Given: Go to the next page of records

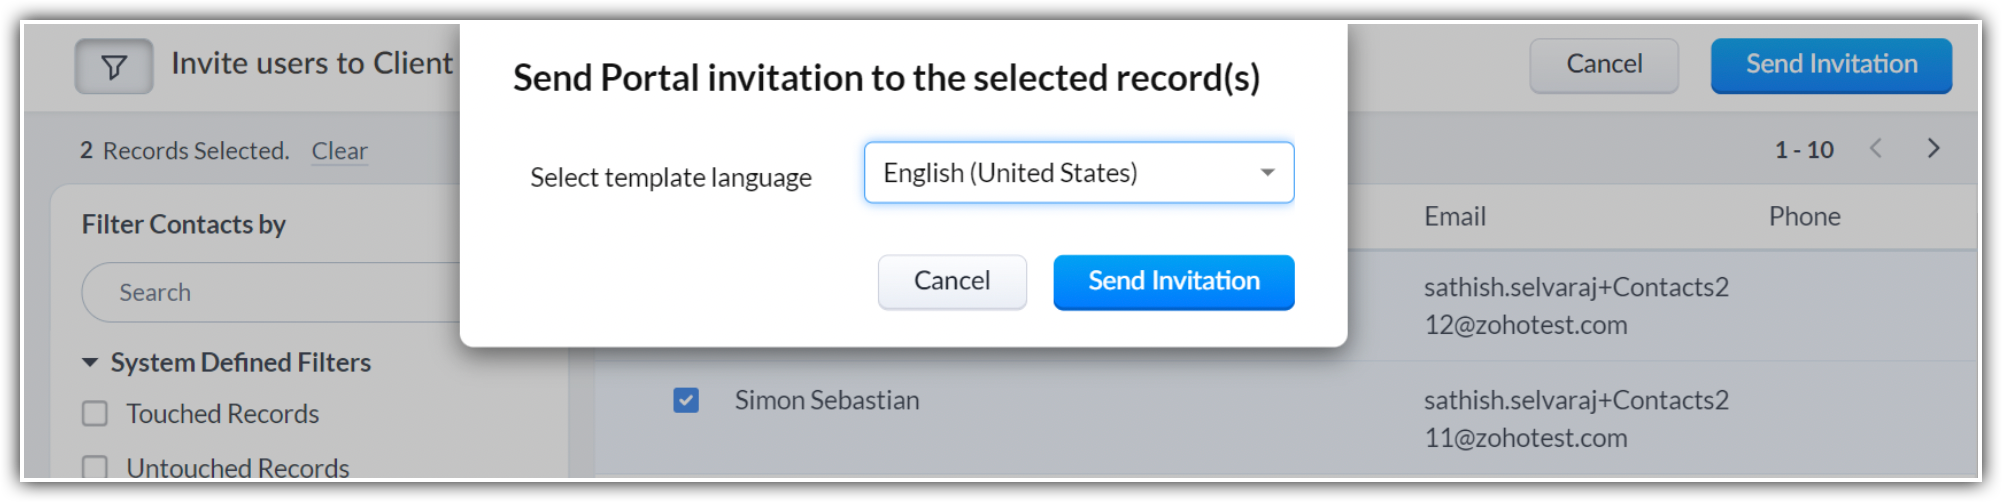Looking at the screenshot, I should (x=1933, y=149).
